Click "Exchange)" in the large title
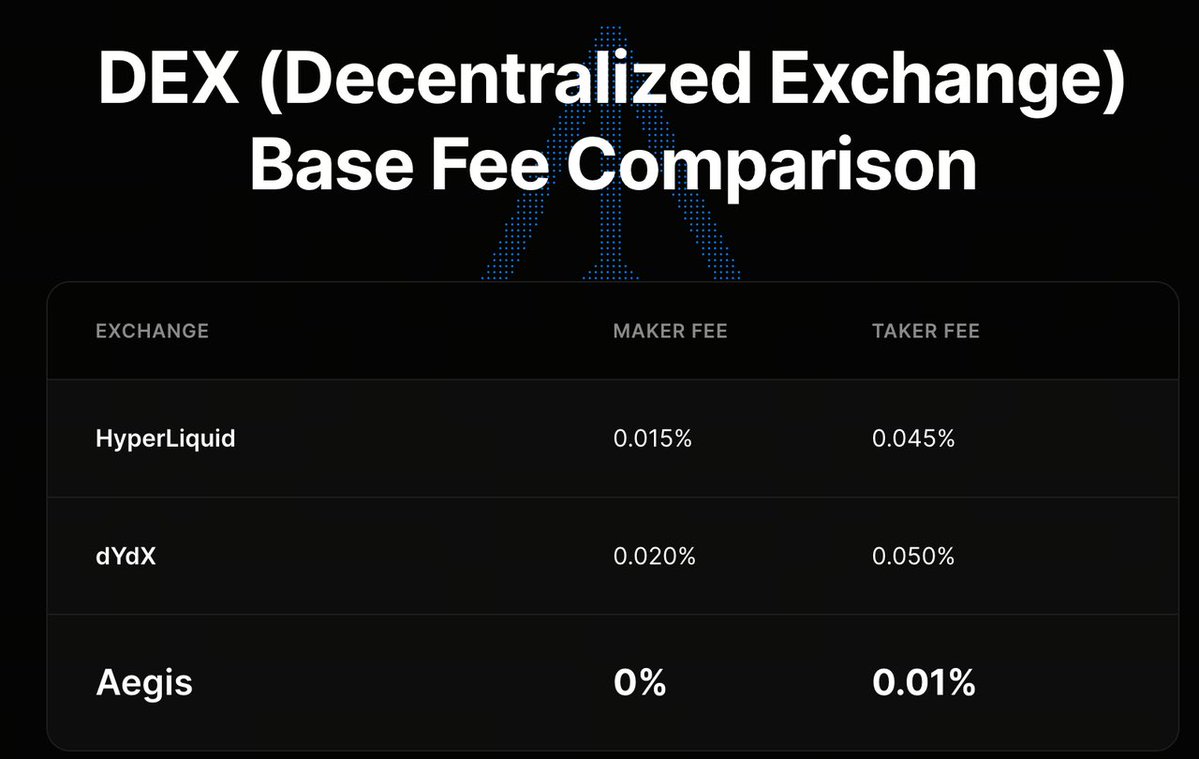 (950, 80)
